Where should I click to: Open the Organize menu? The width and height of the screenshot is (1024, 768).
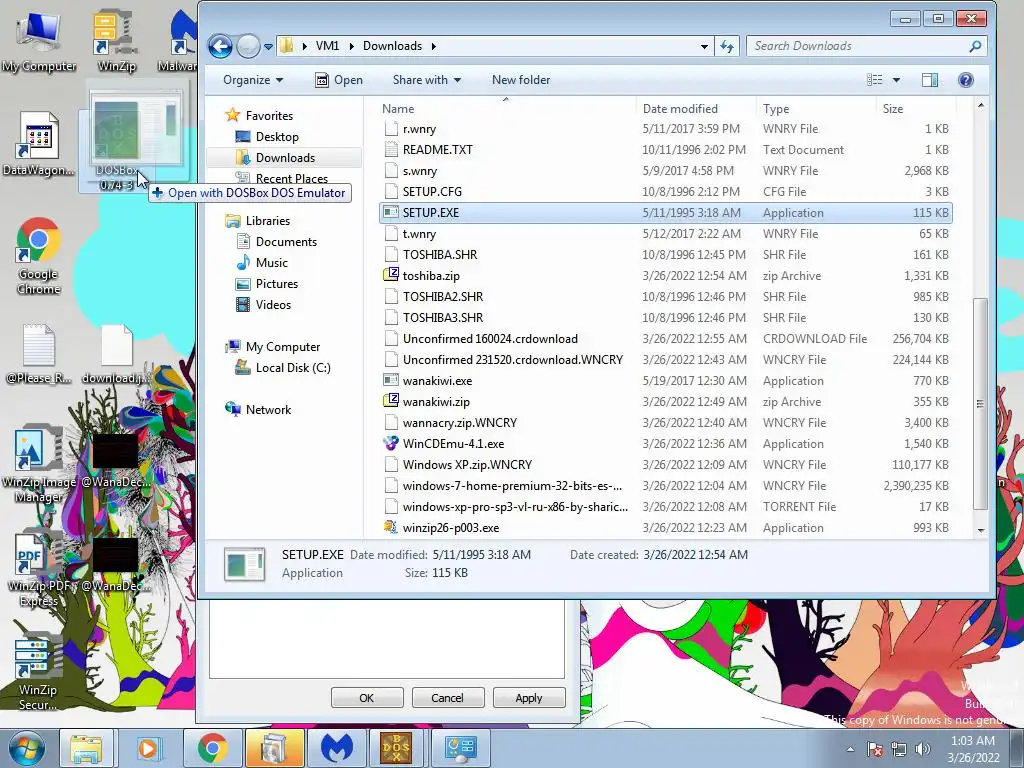[x=253, y=80]
